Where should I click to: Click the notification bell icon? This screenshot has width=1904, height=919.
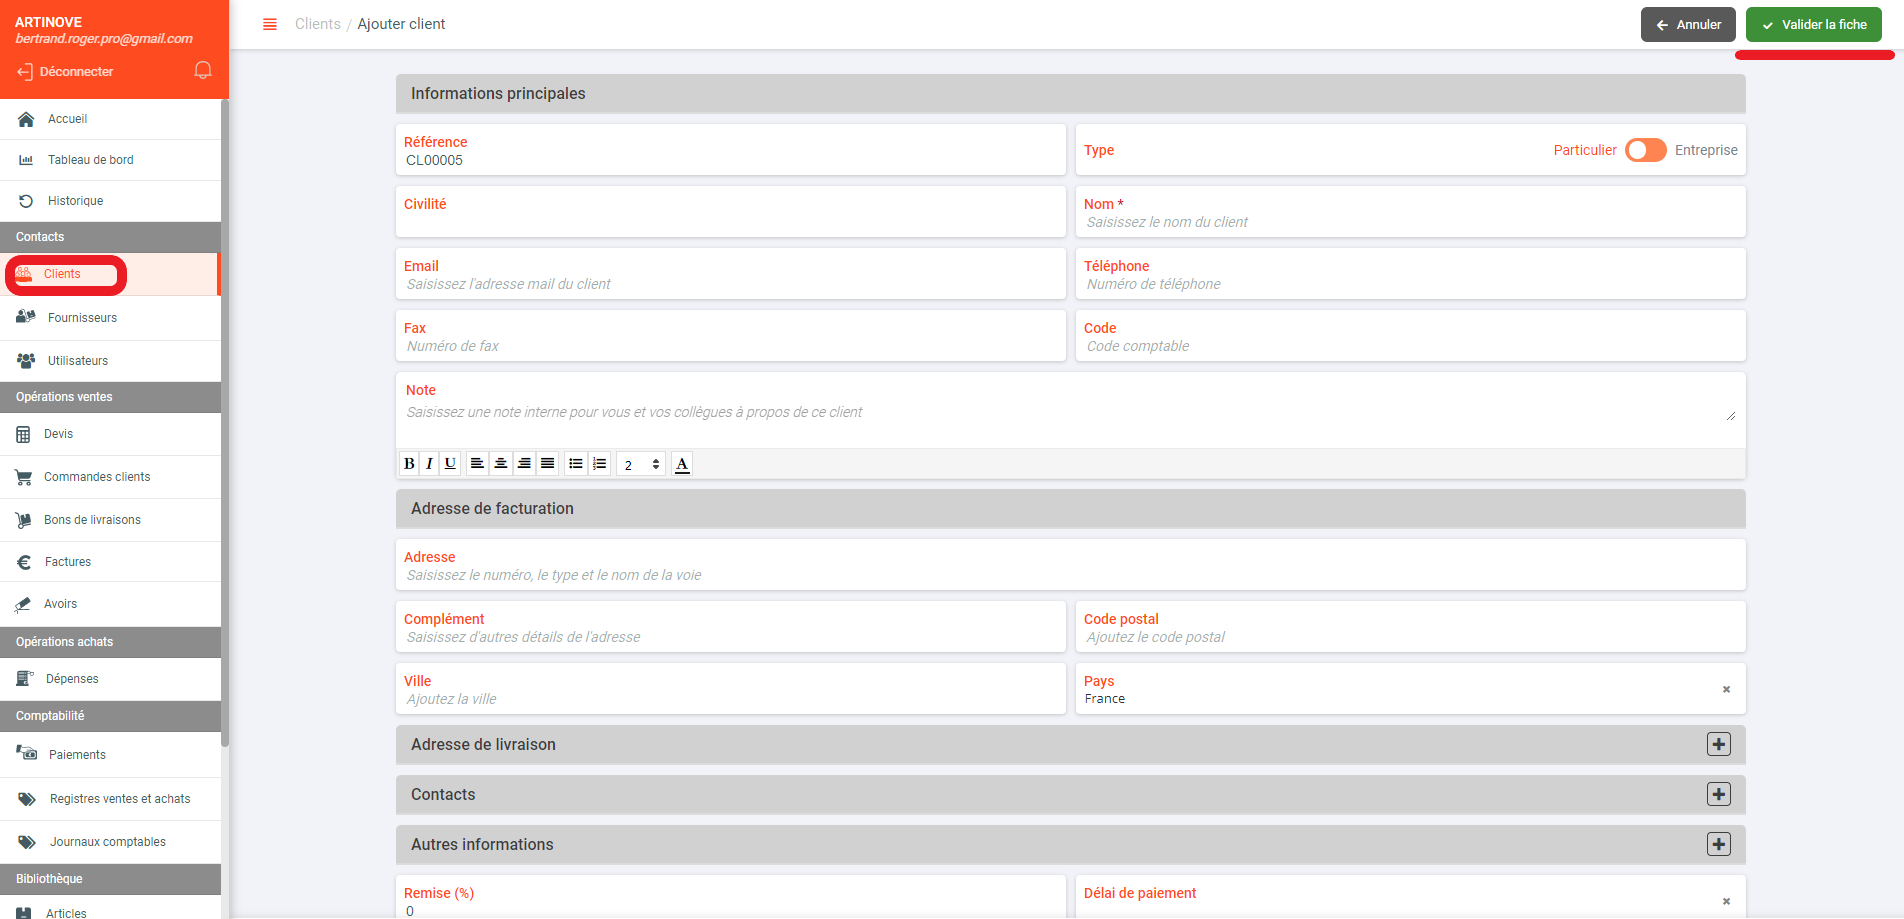click(x=203, y=70)
